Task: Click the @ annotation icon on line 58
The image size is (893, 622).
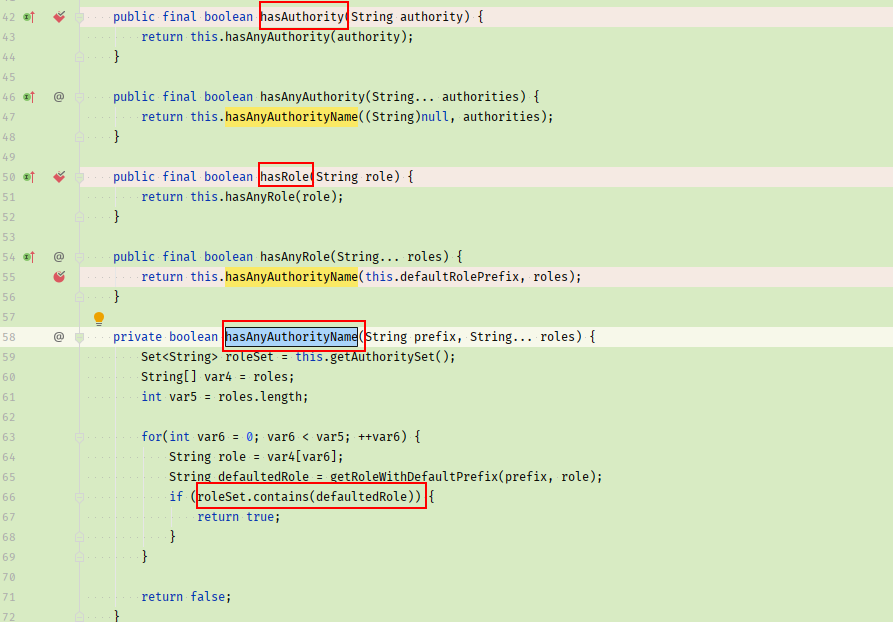Action: [x=59, y=337]
